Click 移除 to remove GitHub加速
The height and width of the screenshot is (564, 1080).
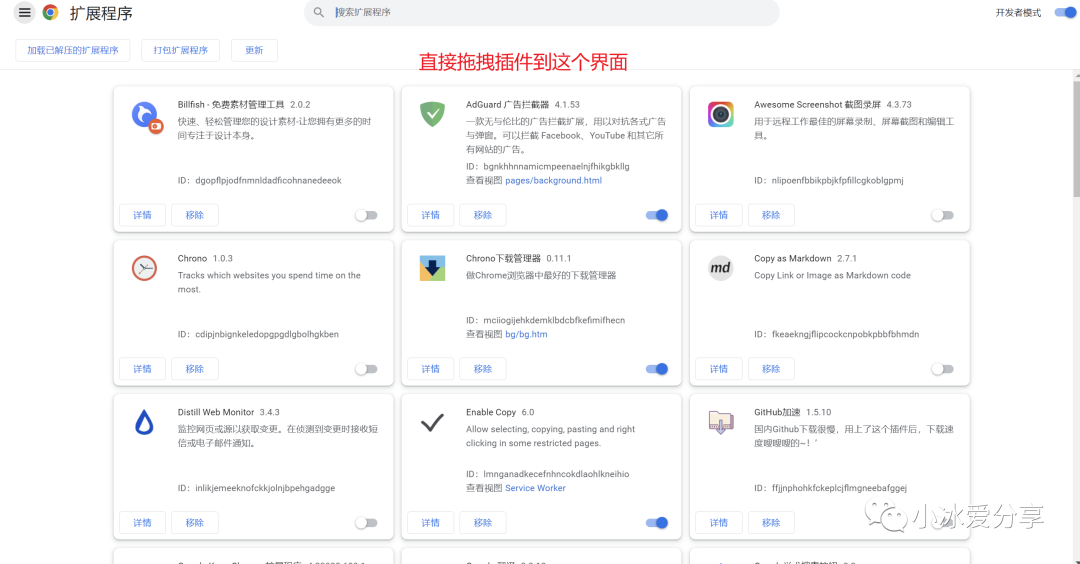point(771,523)
